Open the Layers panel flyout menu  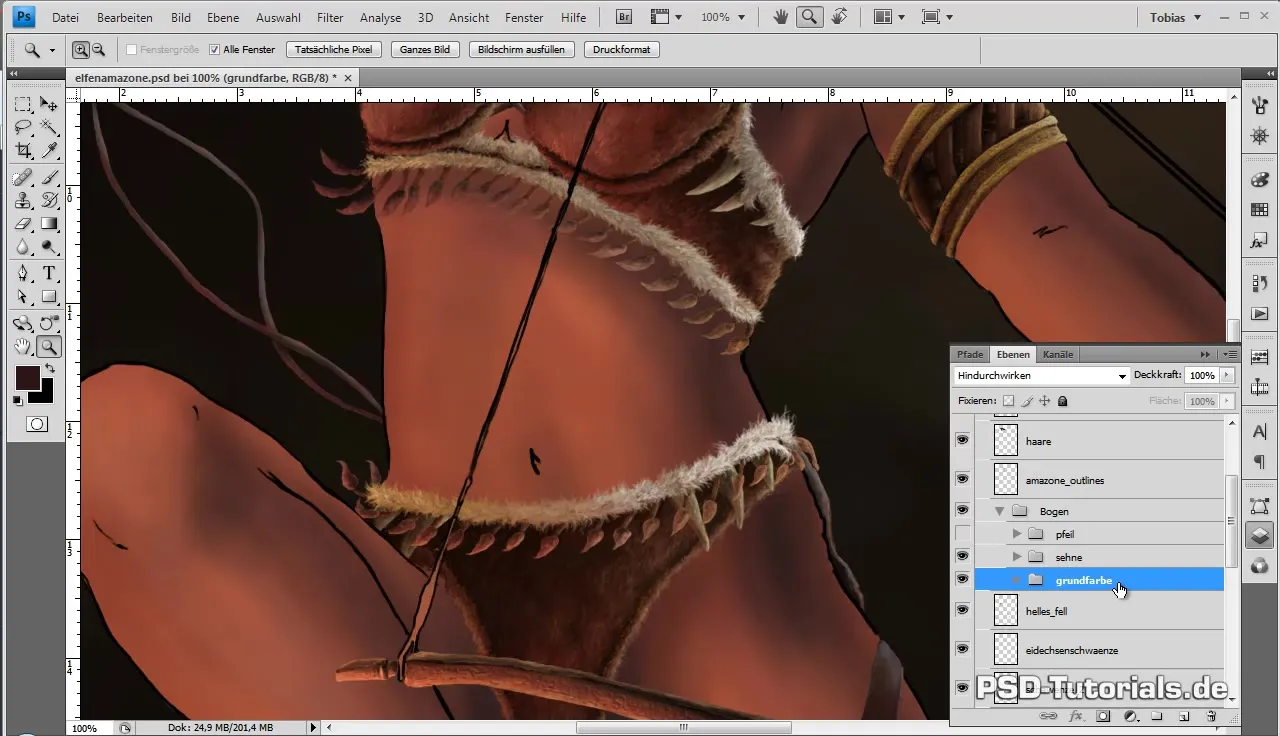[1231, 354]
